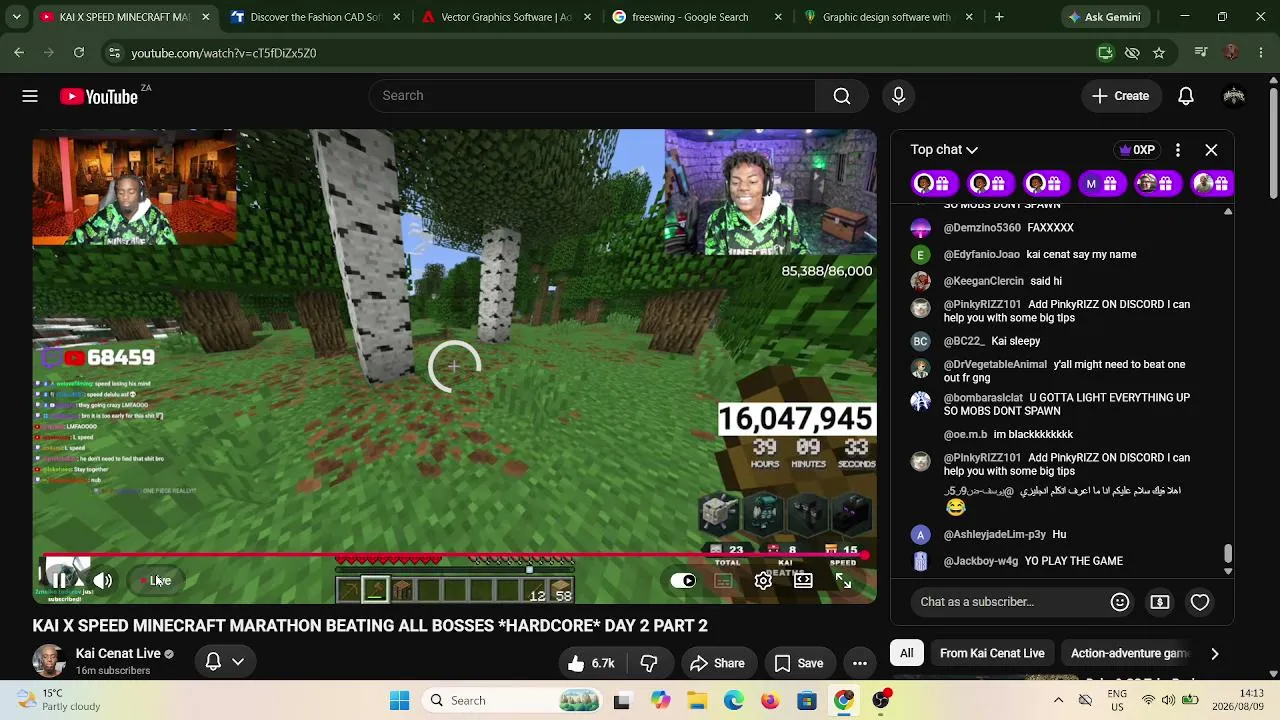This screenshot has height=720, width=1280.
Task: Open the Chrome three-dot menu
Action: pos(1260,53)
